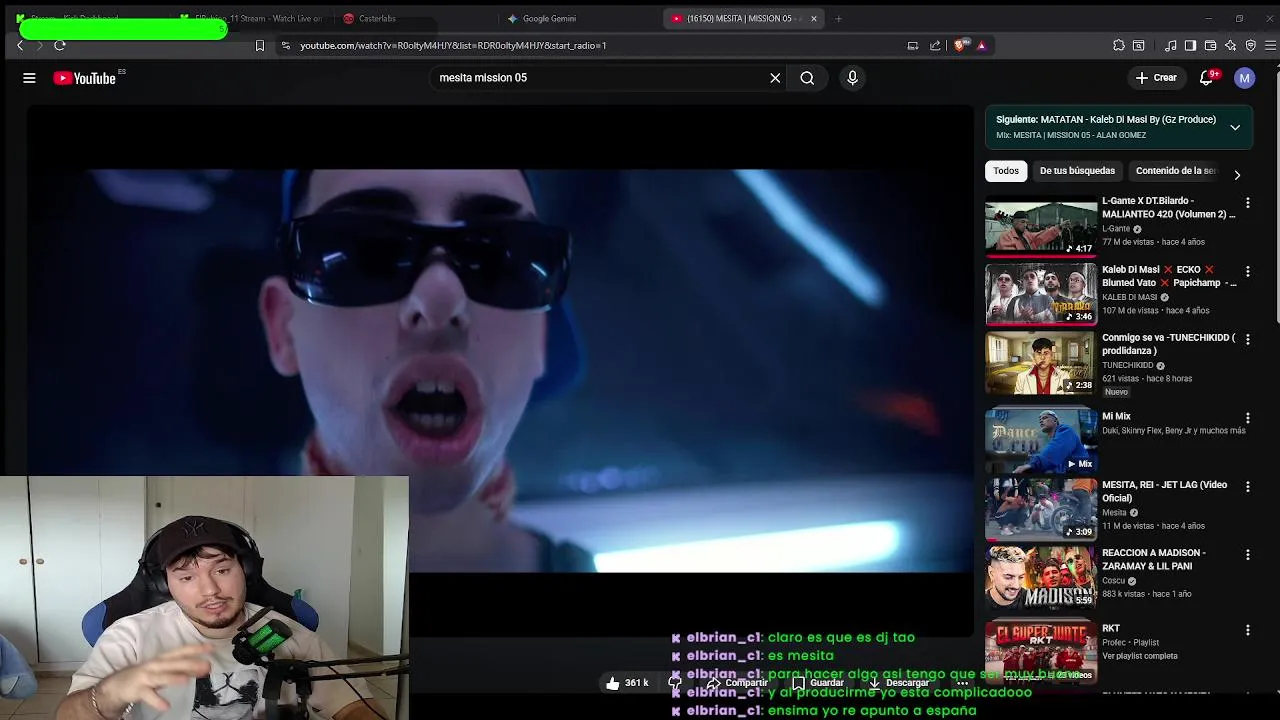Dislike the video with thumbs-down
The height and width of the screenshot is (720, 1280).
[675, 683]
